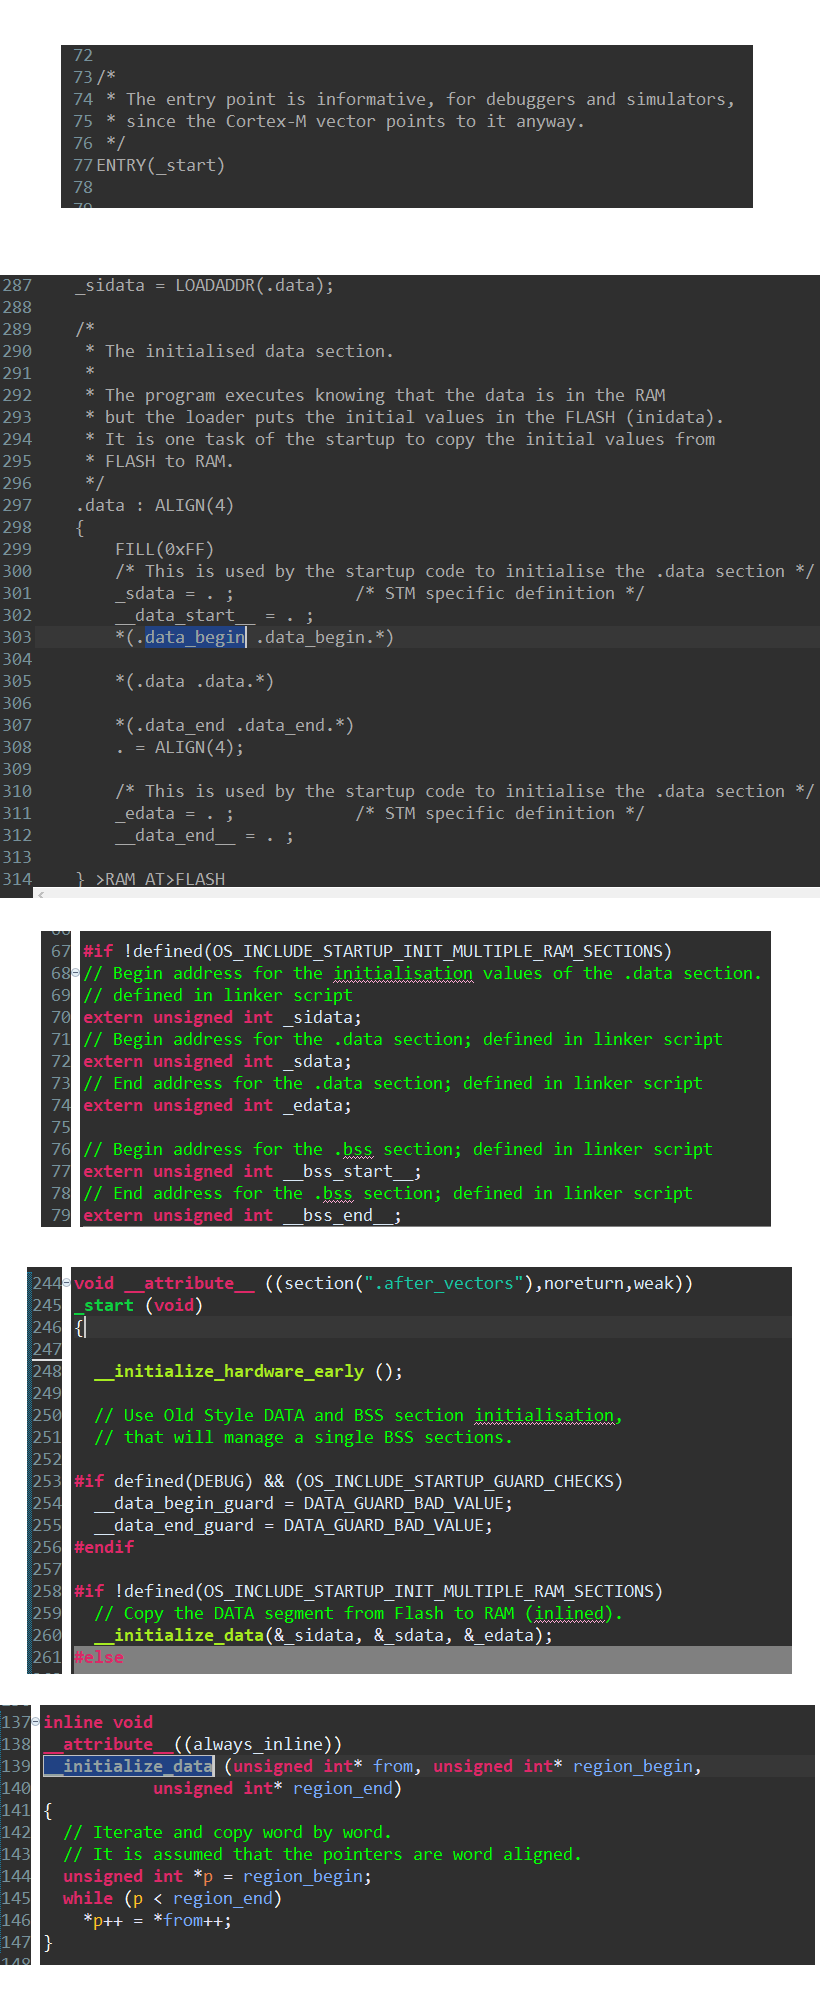This screenshot has height=2012, width=840.
Task: Click 'unsigned int *p = region_begin;' line
Action: coord(218,1876)
